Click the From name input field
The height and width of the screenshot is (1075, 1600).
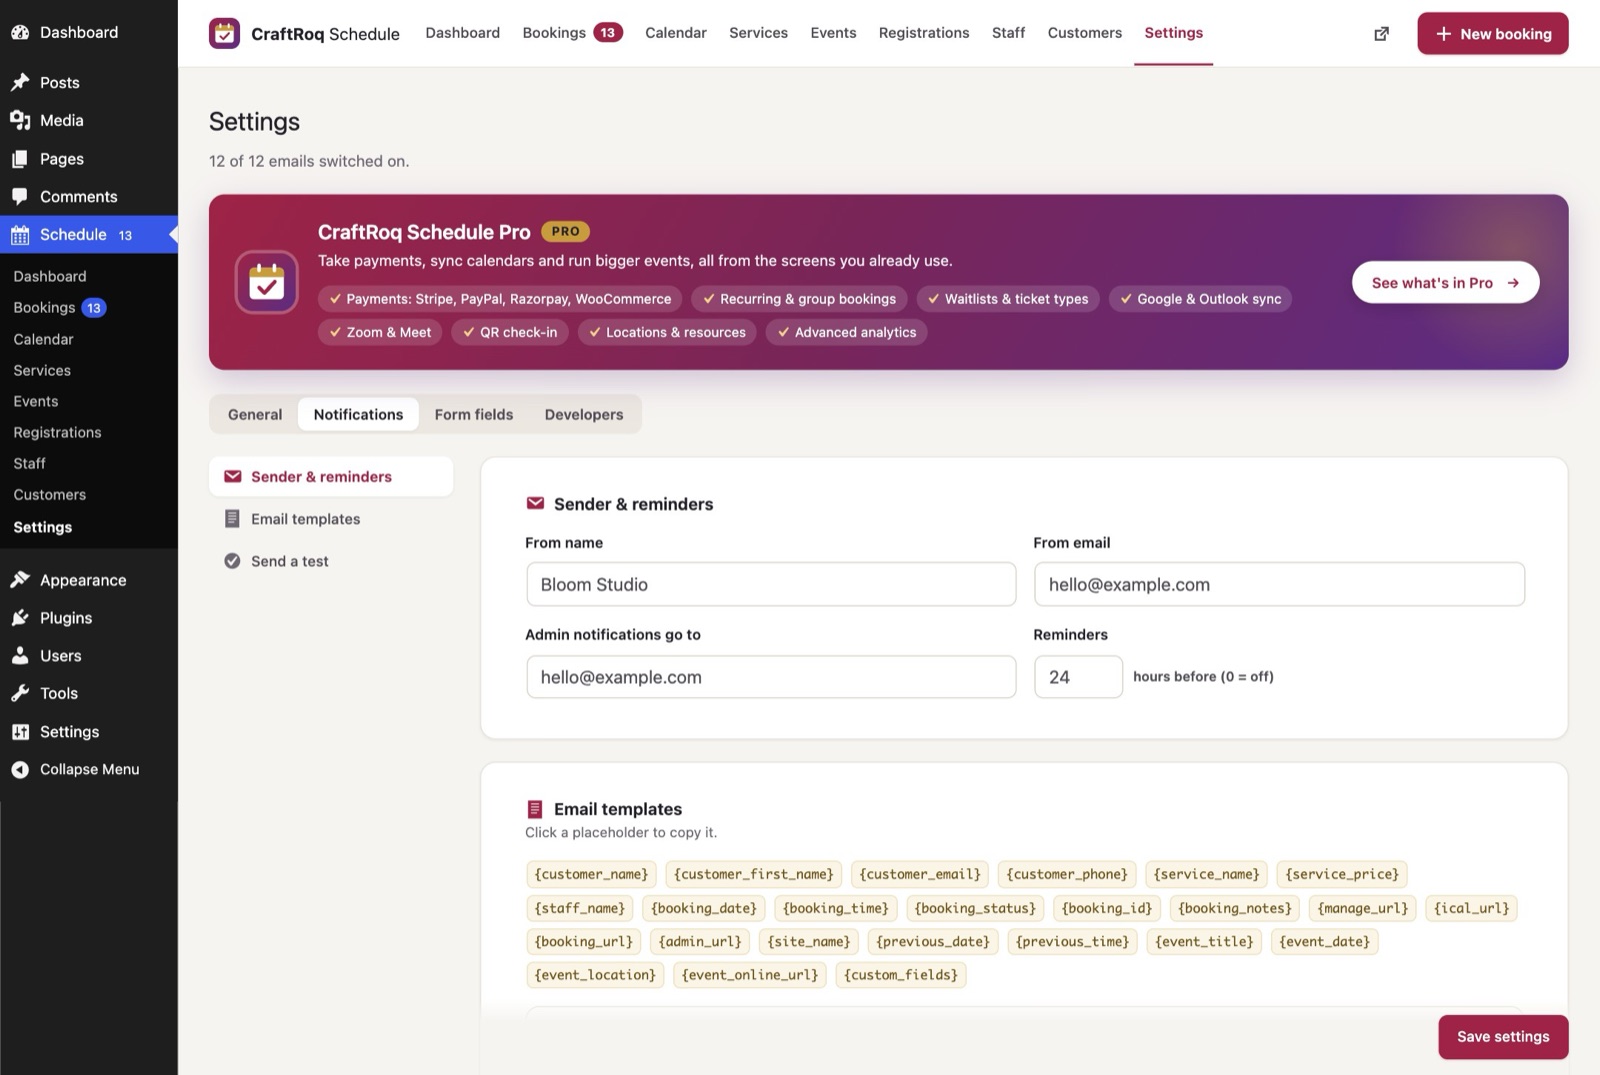[771, 584]
